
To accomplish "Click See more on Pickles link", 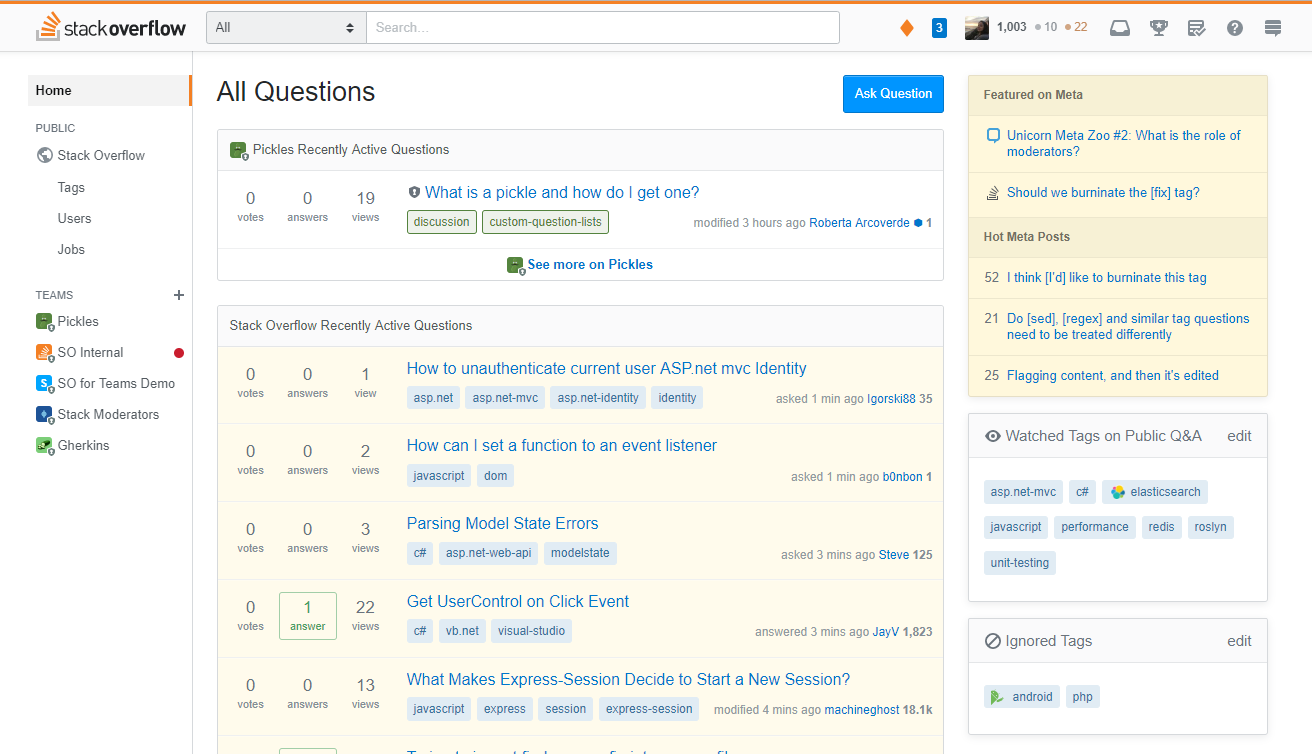I will point(590,265).
